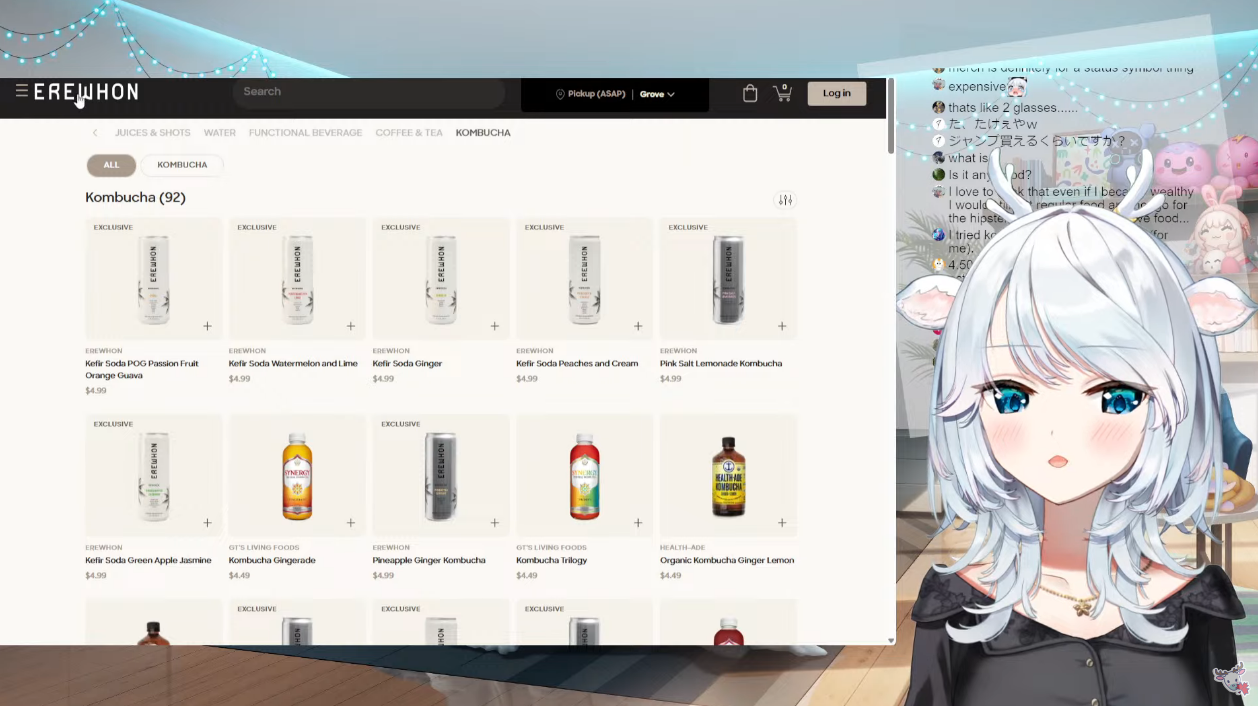Add Kefir Soda Green Apple Jasmine with plus icon

[207, 522]
